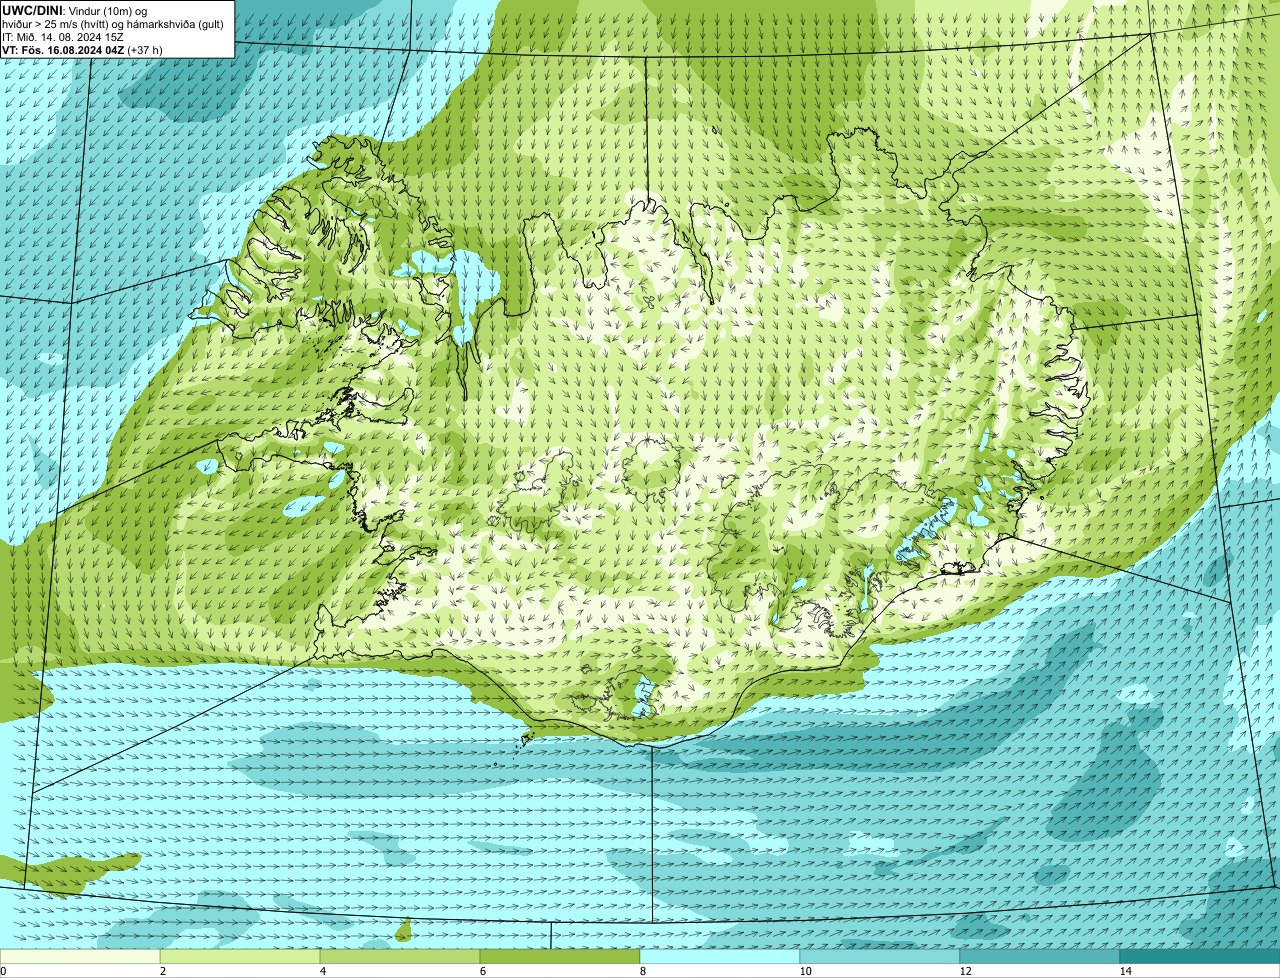Image resolution: width=1280 pixels, height=978 pixels.
Task: Click the 'hviður > 25 m/s (hvítt)' description line
Action: 113,23
